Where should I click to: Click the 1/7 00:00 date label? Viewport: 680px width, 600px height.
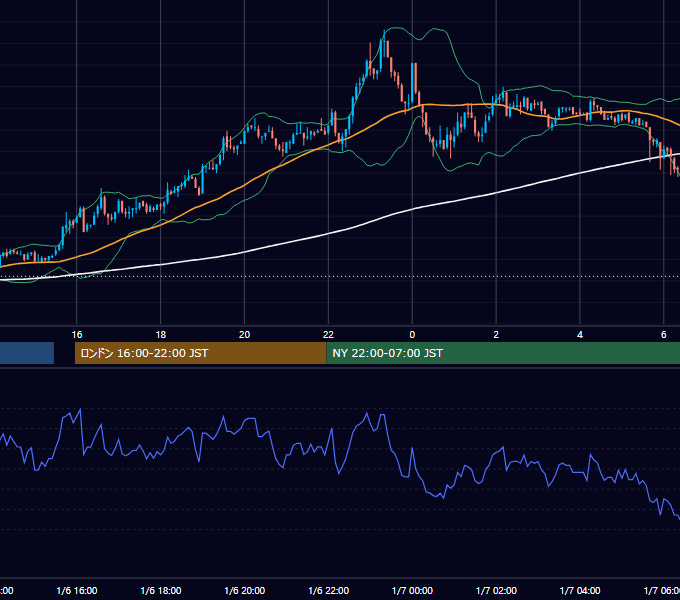(412, 590)
